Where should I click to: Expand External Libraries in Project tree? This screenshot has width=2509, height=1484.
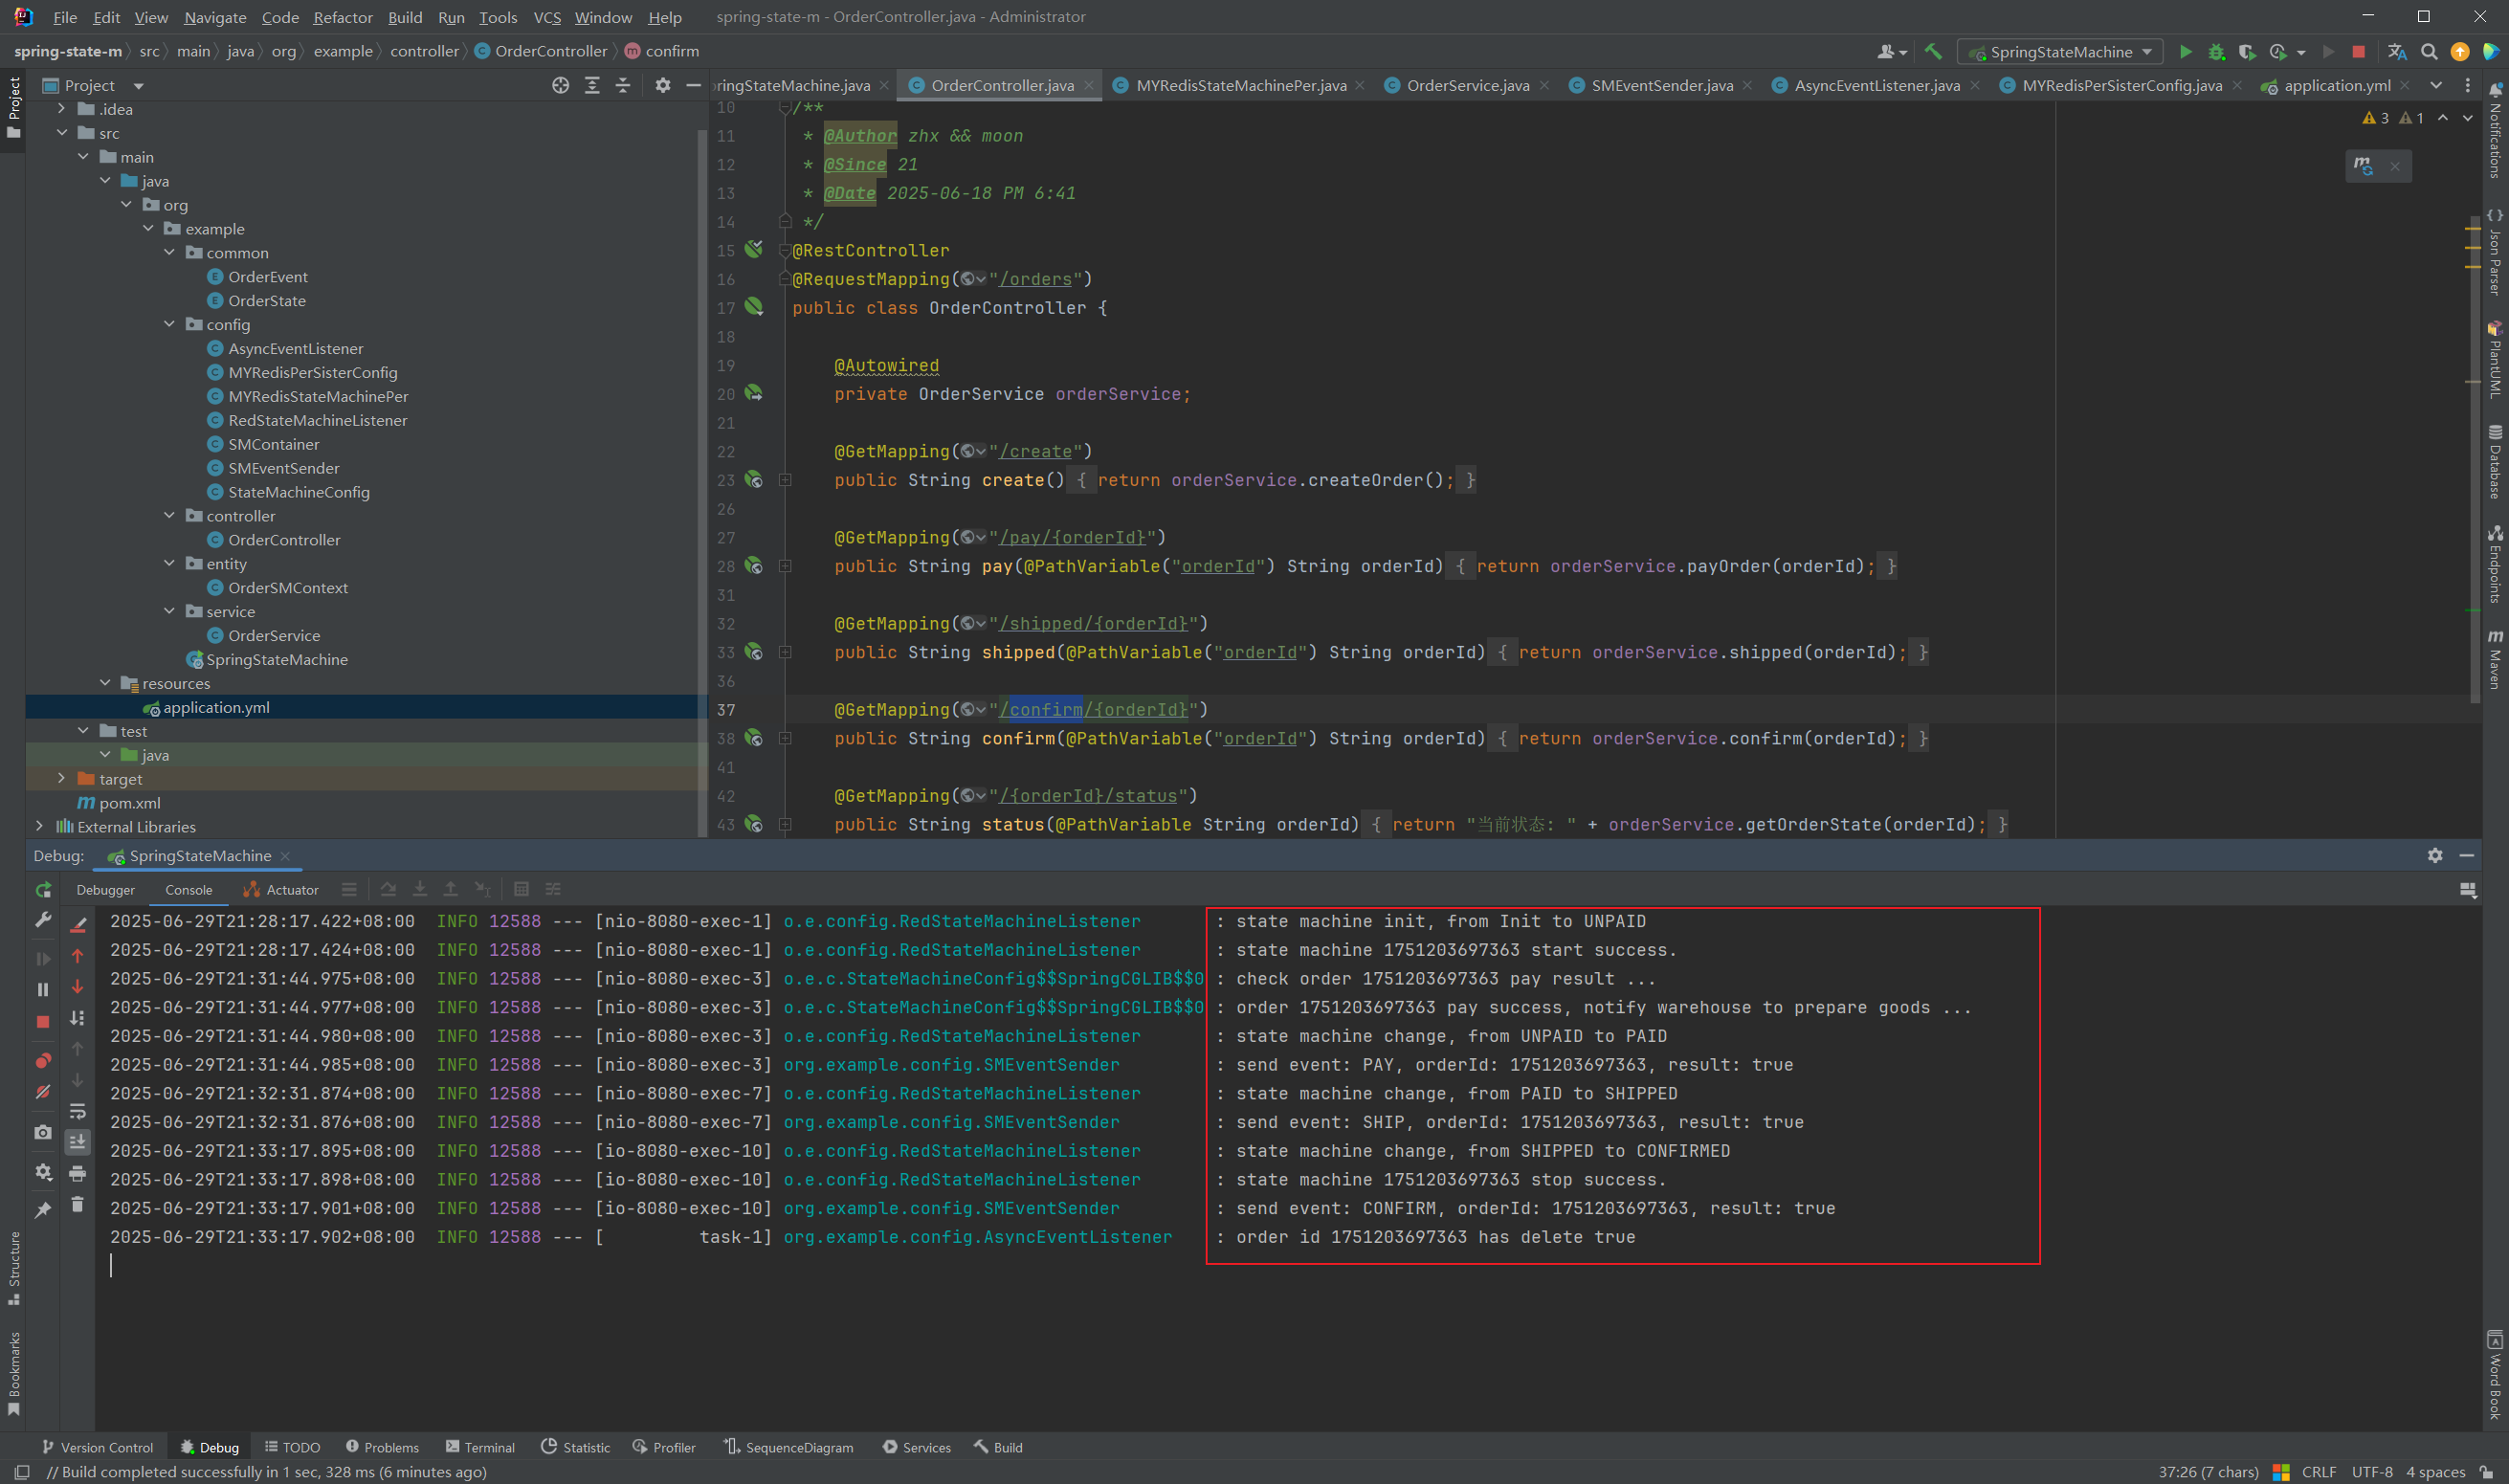pos(40,827)
